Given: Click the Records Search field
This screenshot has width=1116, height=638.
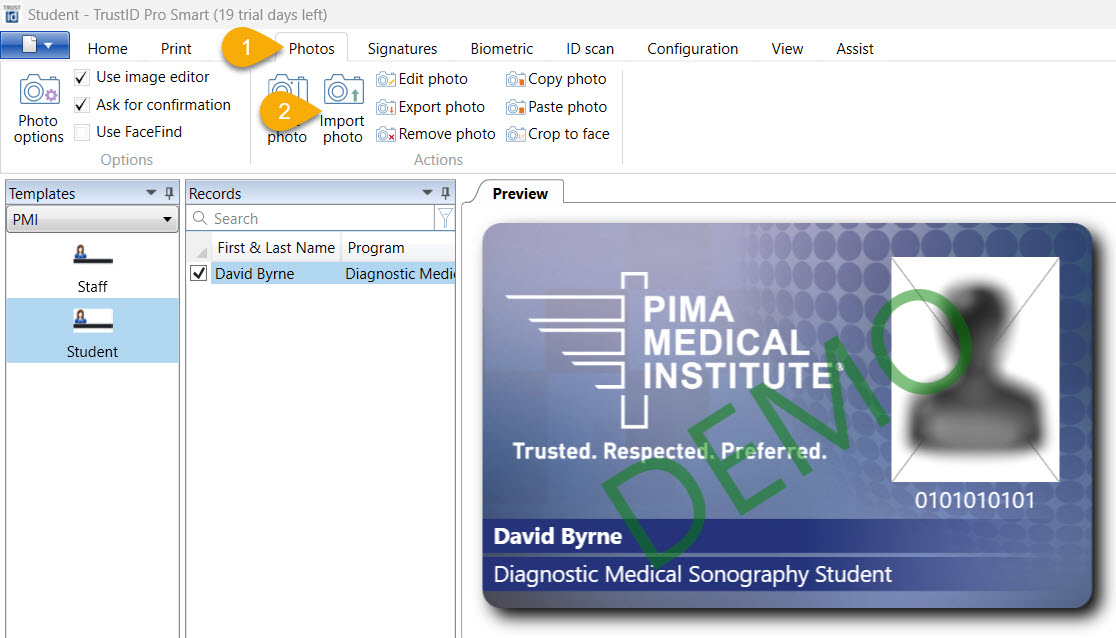Looking at the screenshot, I should [x=311, y=219].
